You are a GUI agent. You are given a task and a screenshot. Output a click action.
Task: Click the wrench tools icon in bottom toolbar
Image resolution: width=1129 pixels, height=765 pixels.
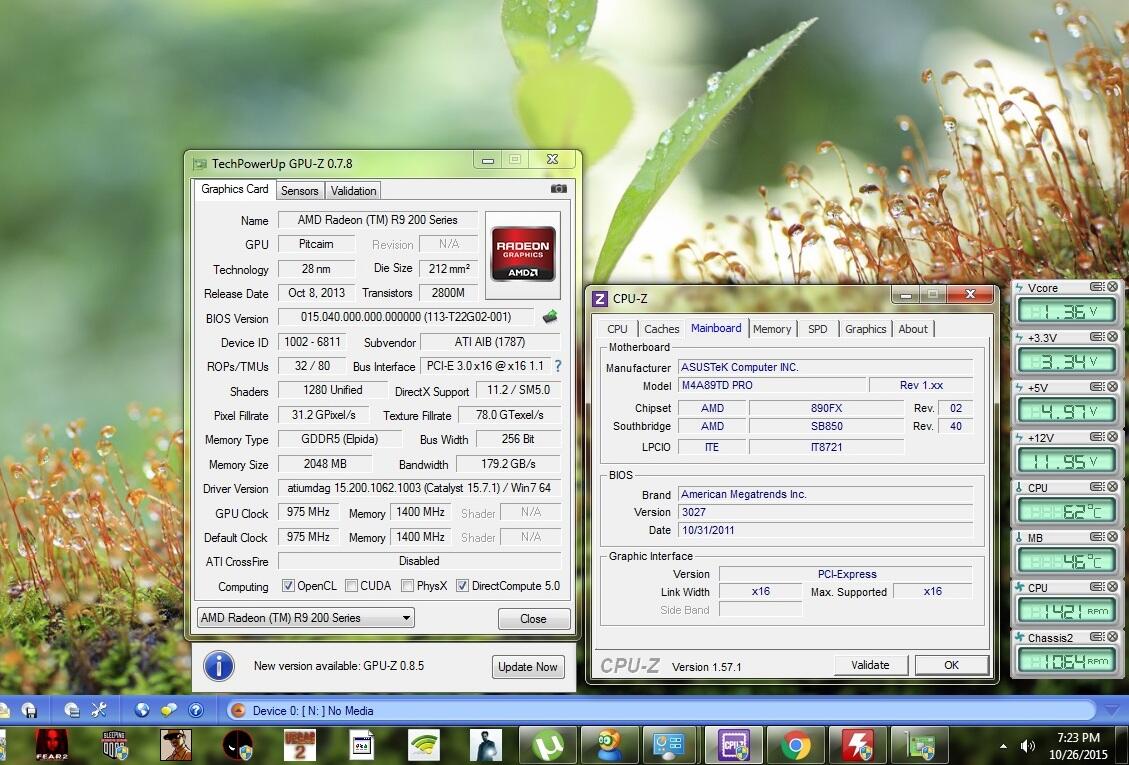pyautogui.click(x=99, y=710)
